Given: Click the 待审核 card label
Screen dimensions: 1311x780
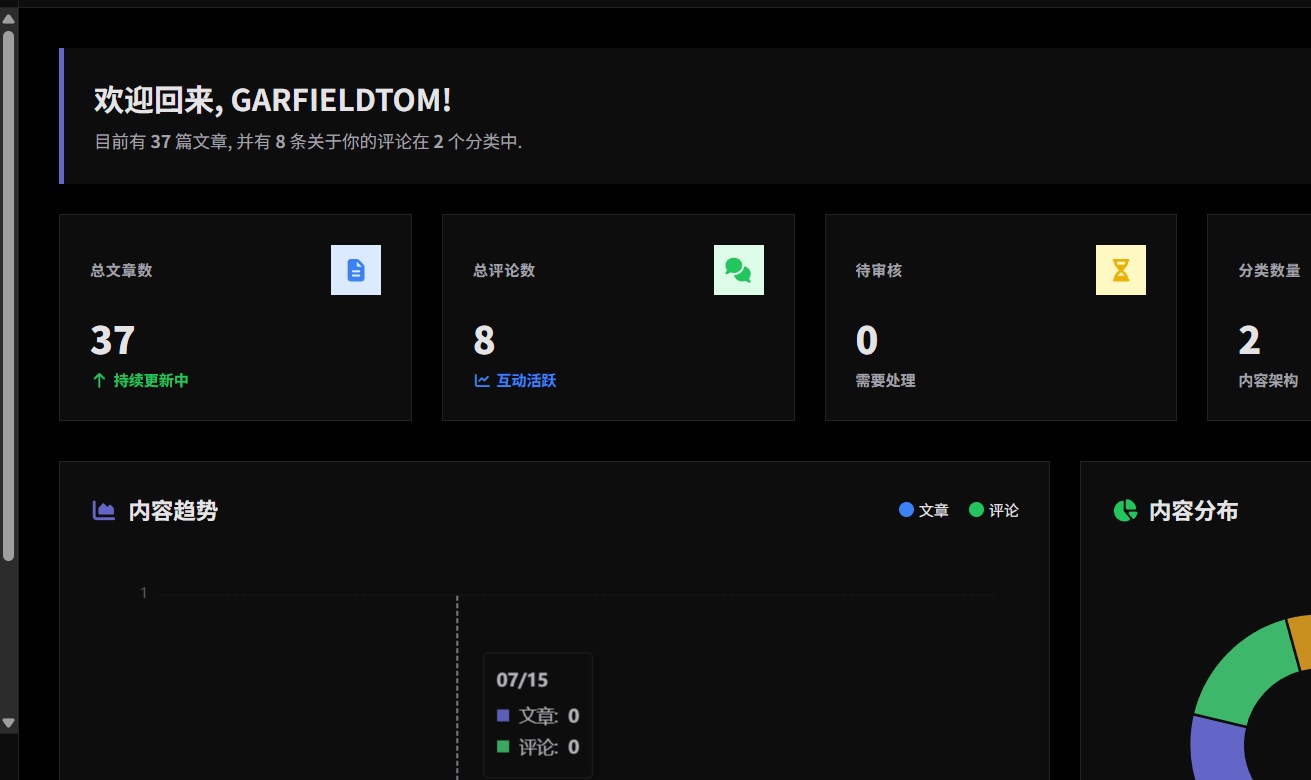Looking at the screenshot, I should (879, 270).
